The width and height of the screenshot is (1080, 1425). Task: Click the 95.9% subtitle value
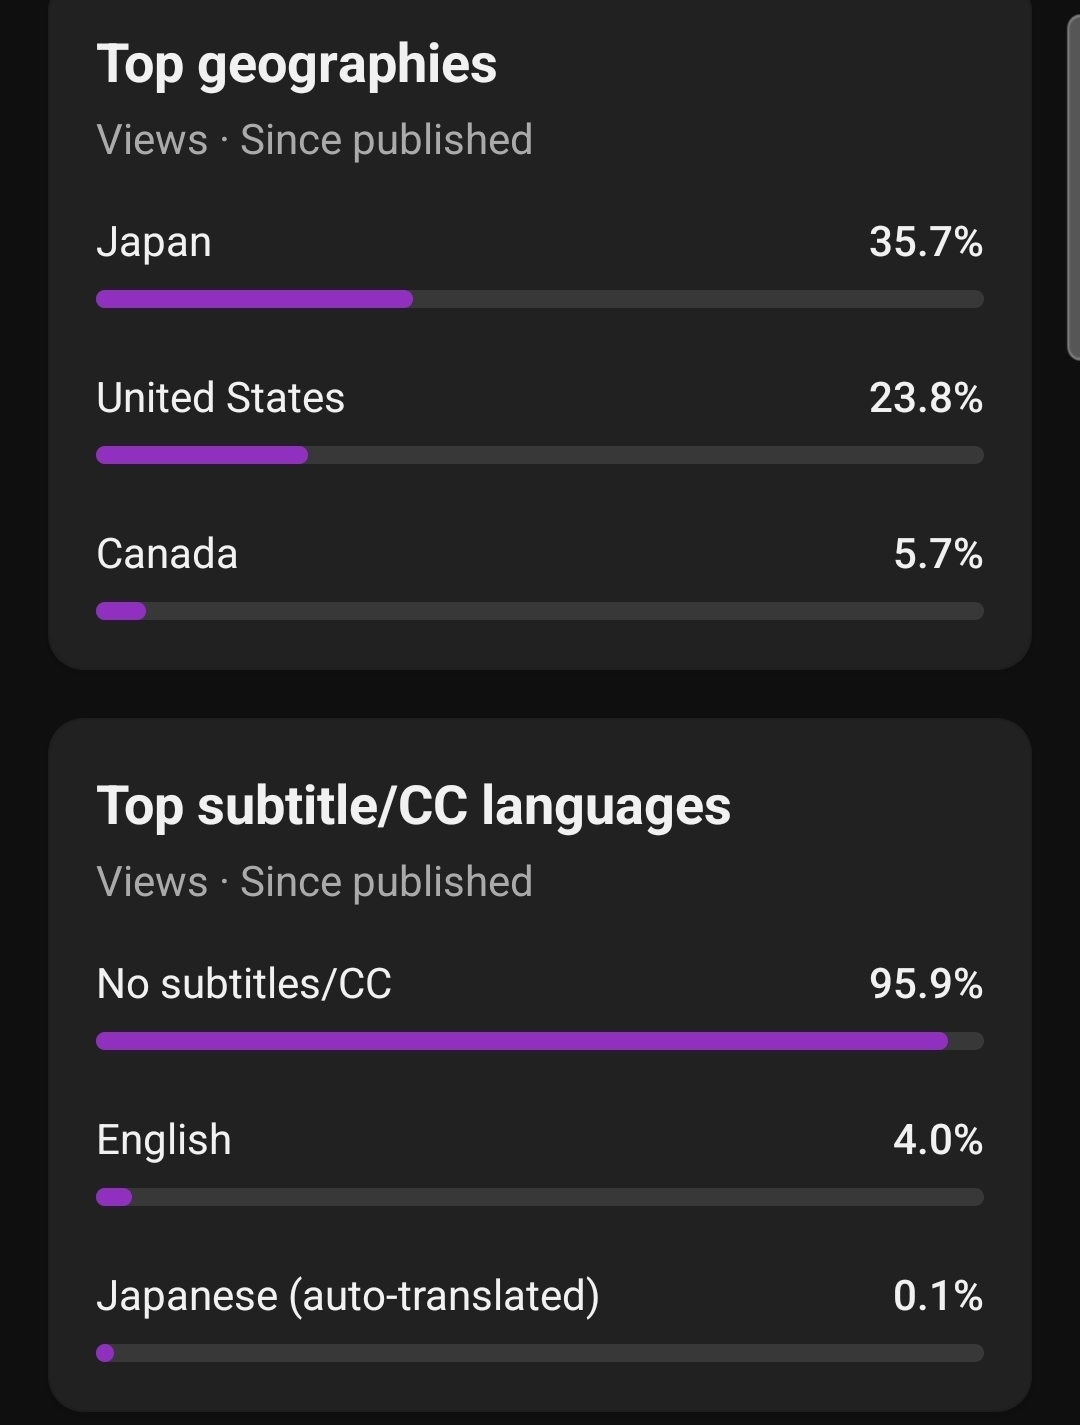tap(925, 985)
